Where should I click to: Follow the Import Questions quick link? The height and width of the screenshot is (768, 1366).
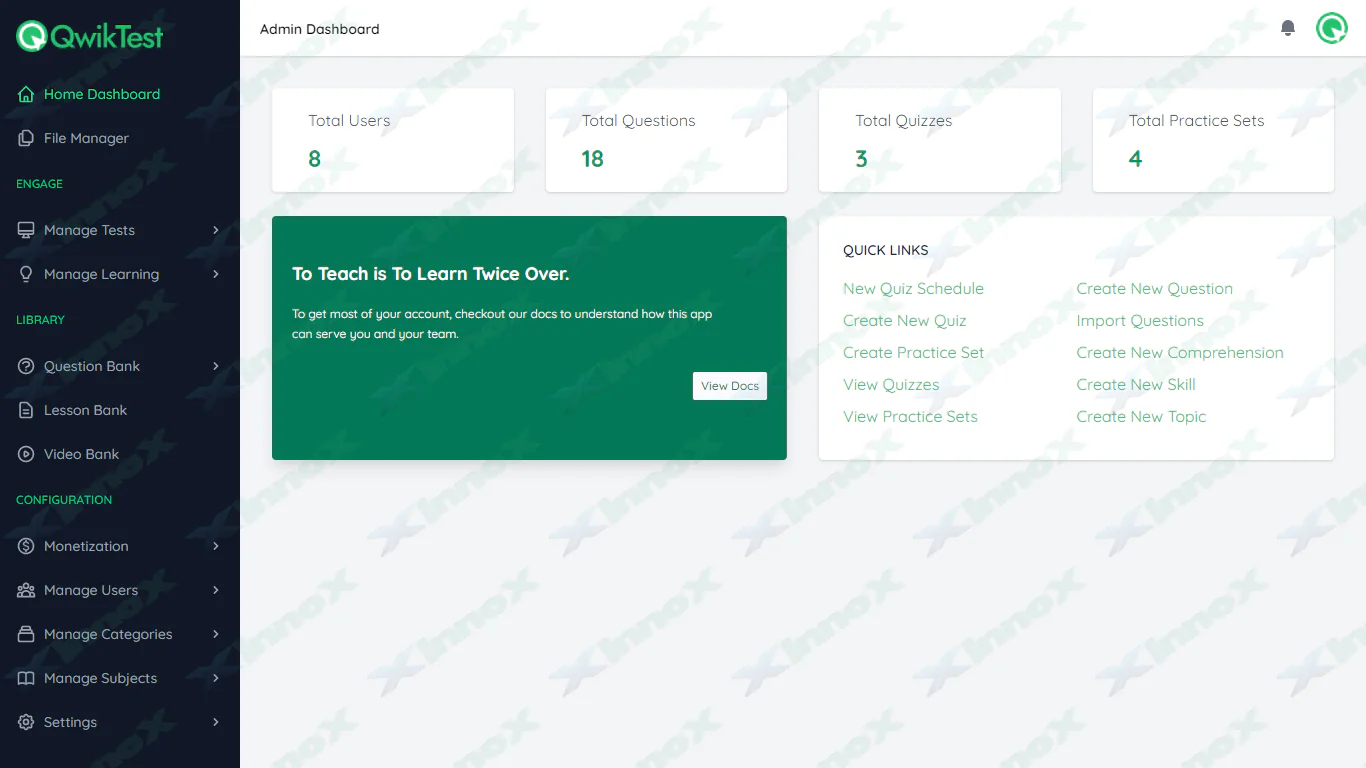pos(1139,321)
